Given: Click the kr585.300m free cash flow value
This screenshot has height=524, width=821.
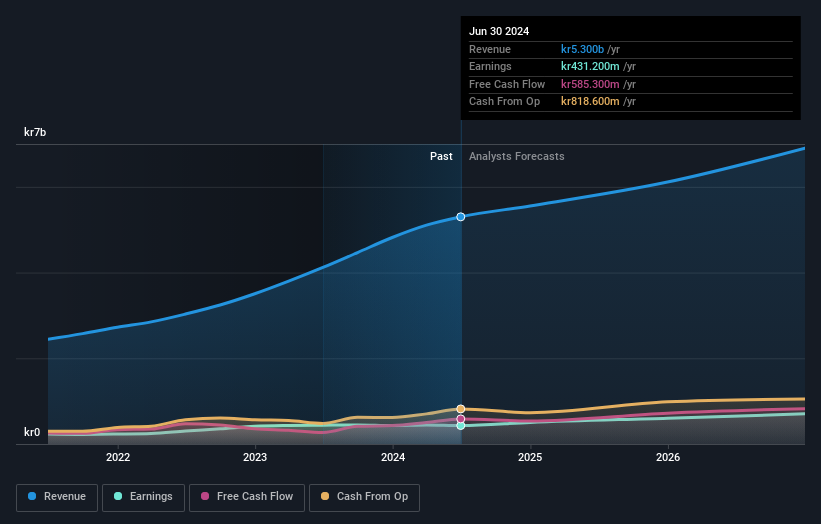Looking at the screenshot, I should (590, 84).
